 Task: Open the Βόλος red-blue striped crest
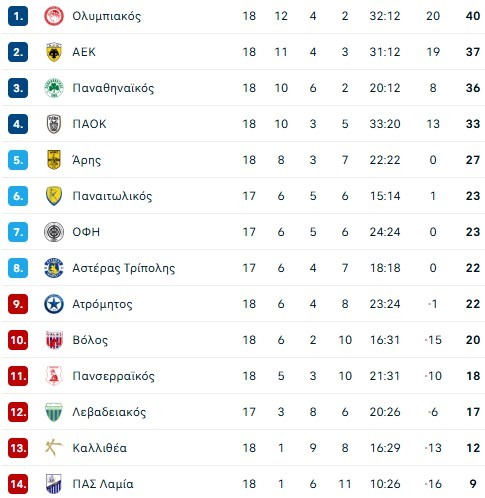54,340
